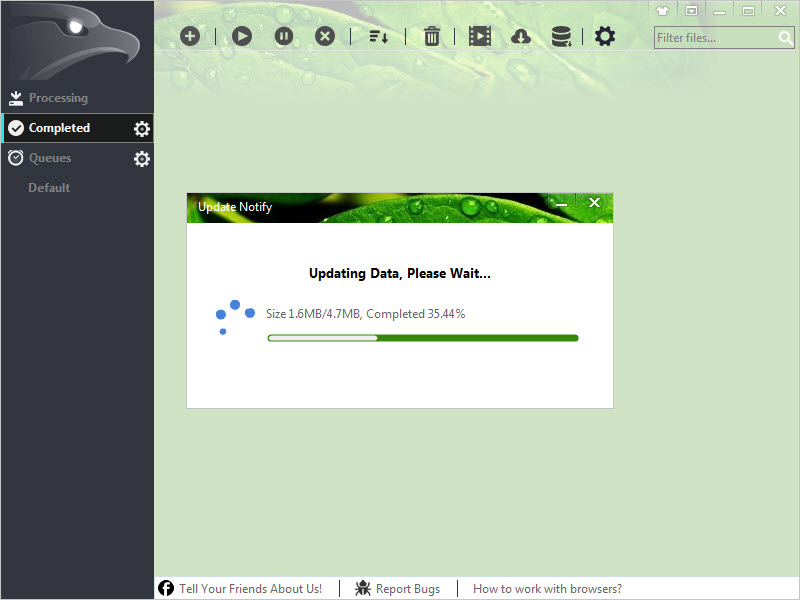Minimize the Update Notify dialog
This screenshot has height=600, width=800.
(x=561, y=204)
